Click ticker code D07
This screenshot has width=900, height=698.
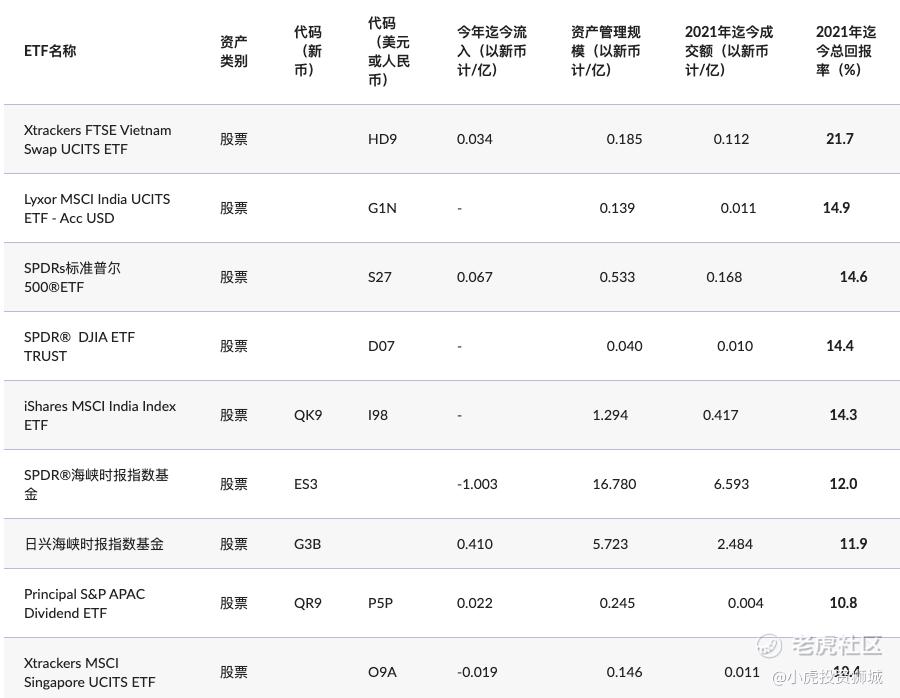(x=381, y=346)
